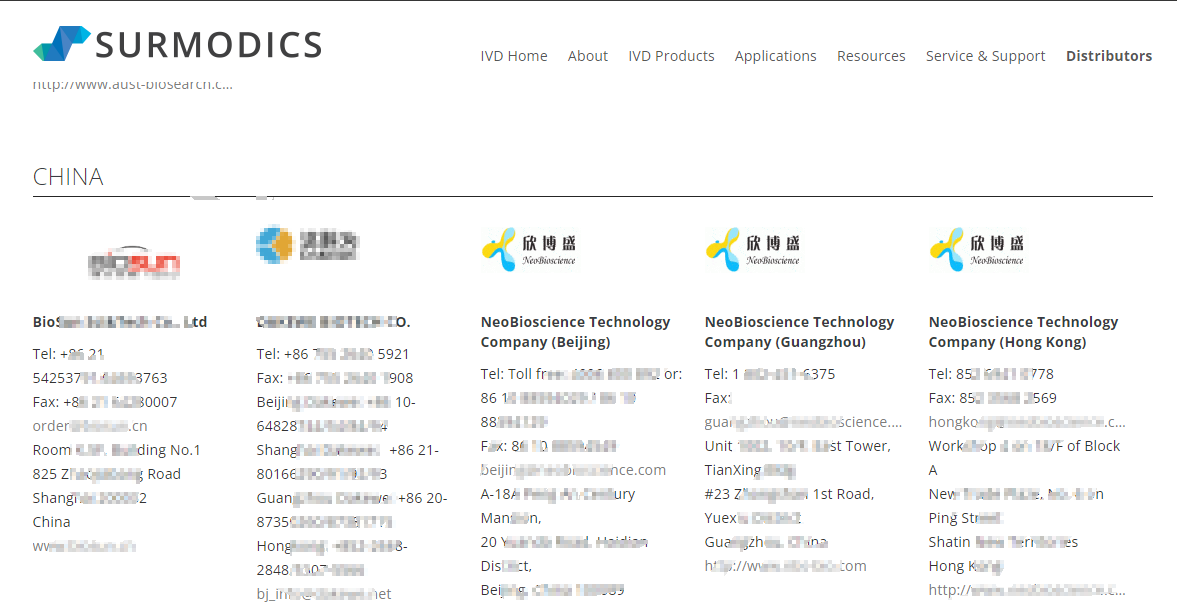Open the About menu item
The image size is (1177, 608).
pyautogui.click(x=588, y=56)
